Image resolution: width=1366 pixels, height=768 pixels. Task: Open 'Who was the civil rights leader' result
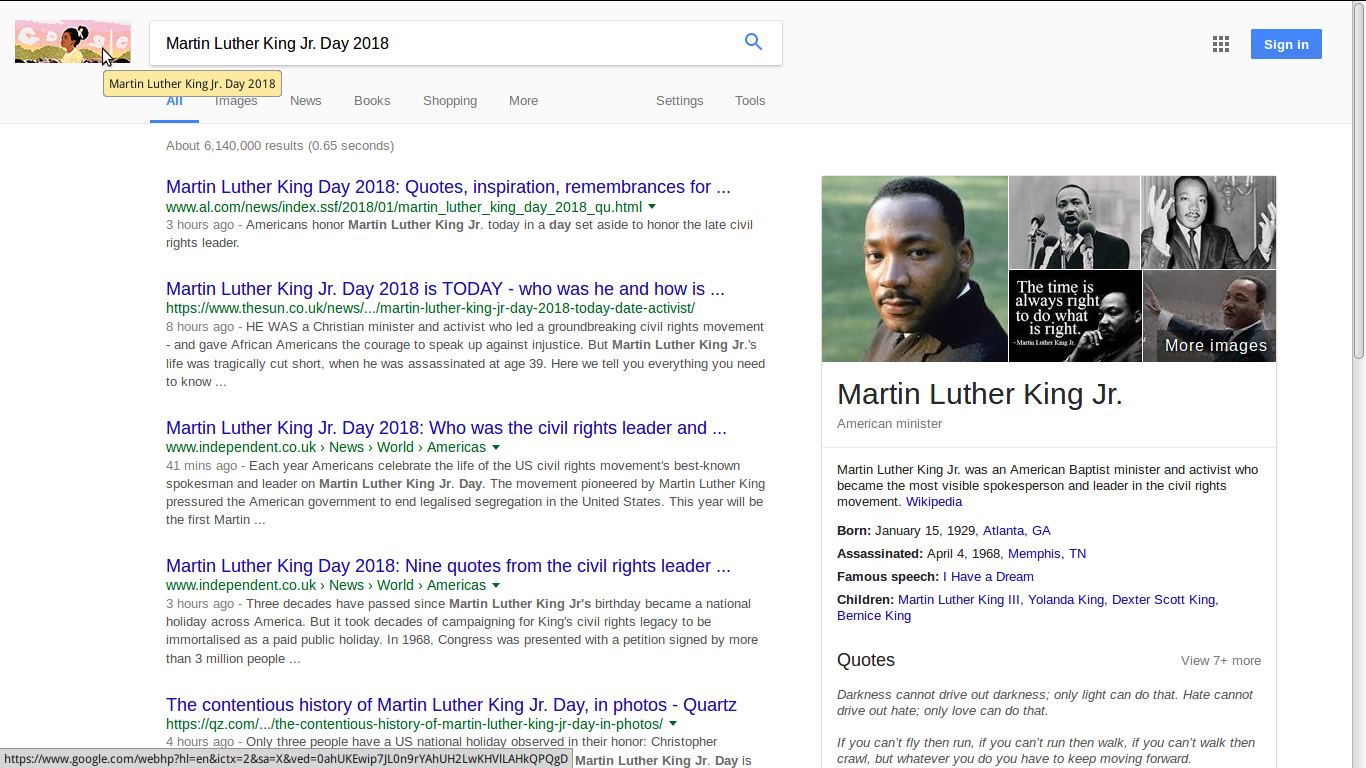pyautogui.click(x=446, y=428)
